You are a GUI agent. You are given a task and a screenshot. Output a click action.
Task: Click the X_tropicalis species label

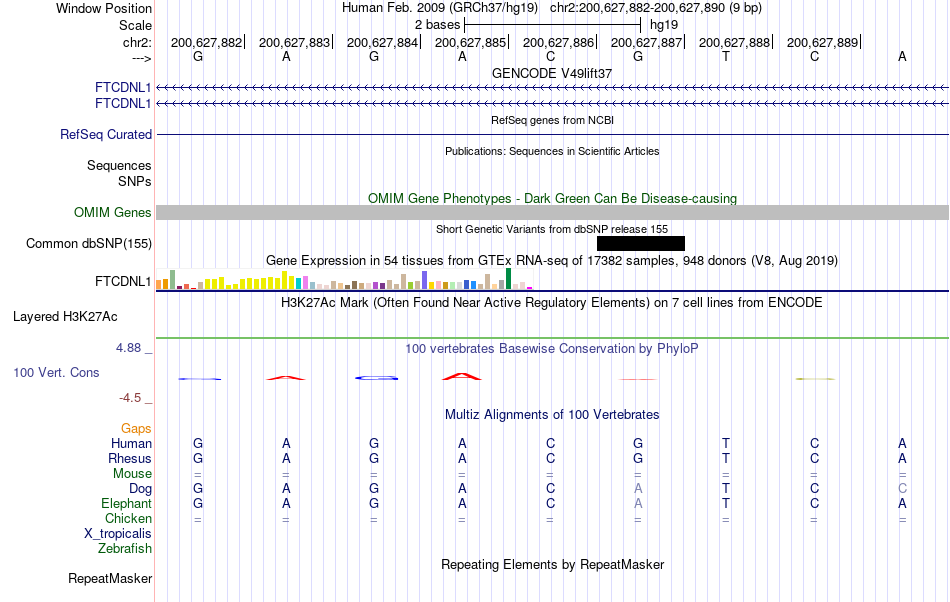(118, 534)
